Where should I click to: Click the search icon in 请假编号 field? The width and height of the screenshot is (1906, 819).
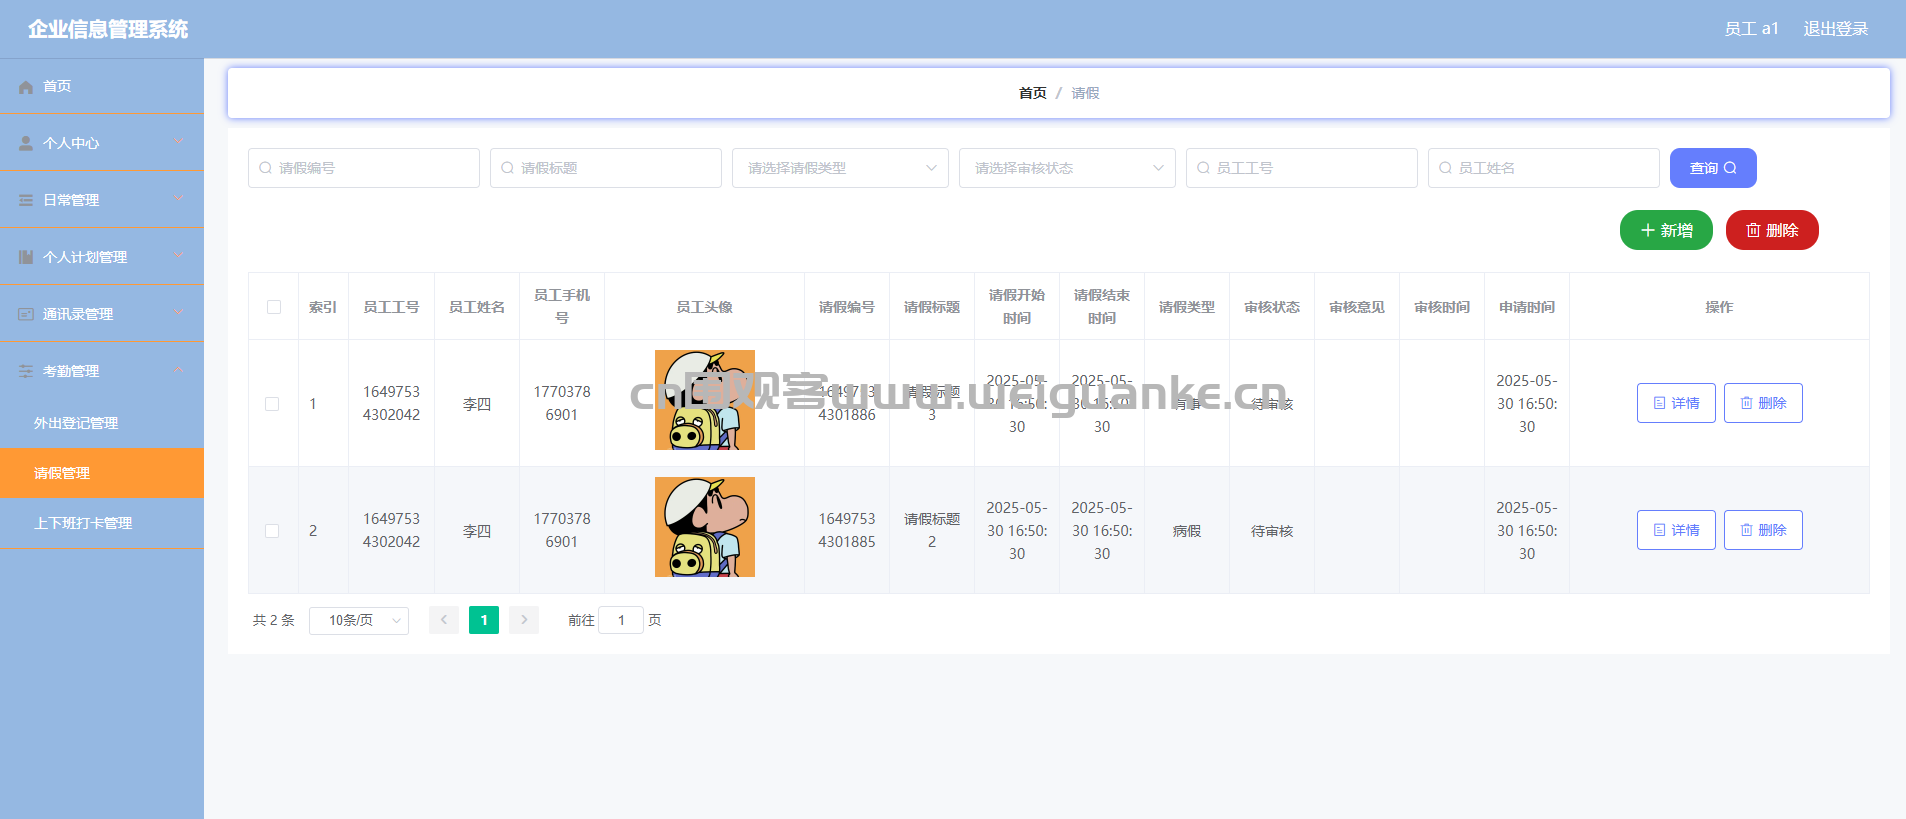tap(265, 168)
